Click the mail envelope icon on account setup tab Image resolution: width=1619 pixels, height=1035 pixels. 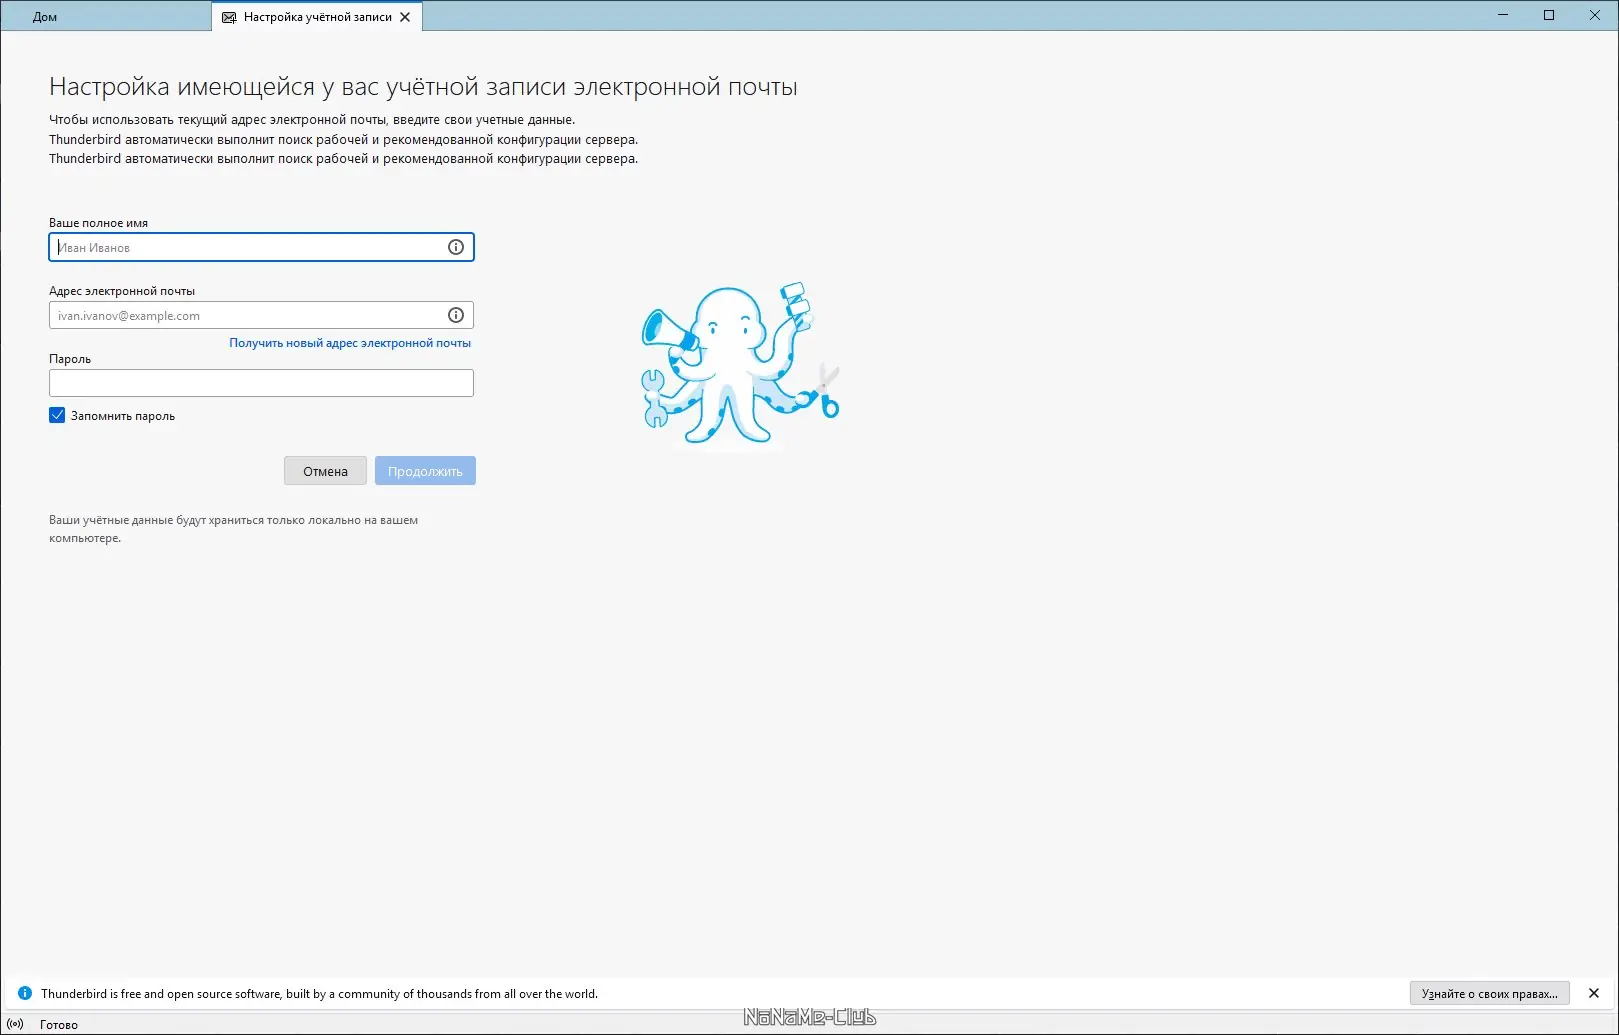pos(229,17)
